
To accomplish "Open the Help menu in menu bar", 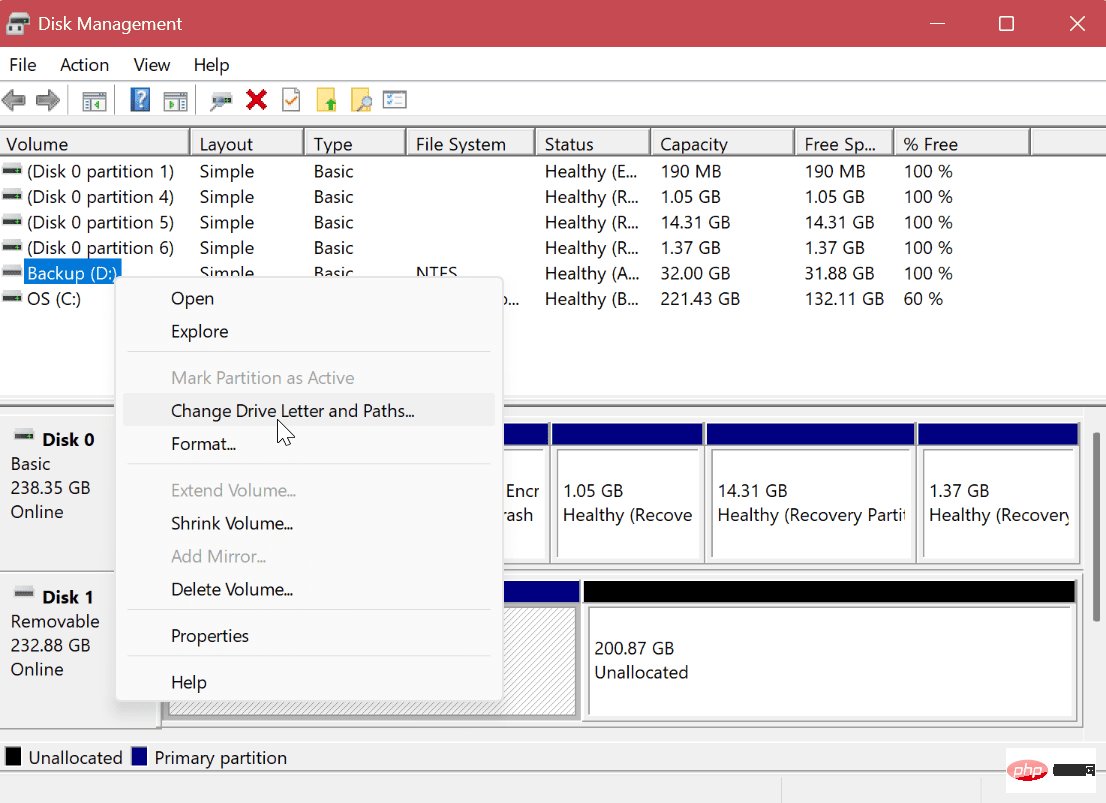I will click(x=211, y=65).
